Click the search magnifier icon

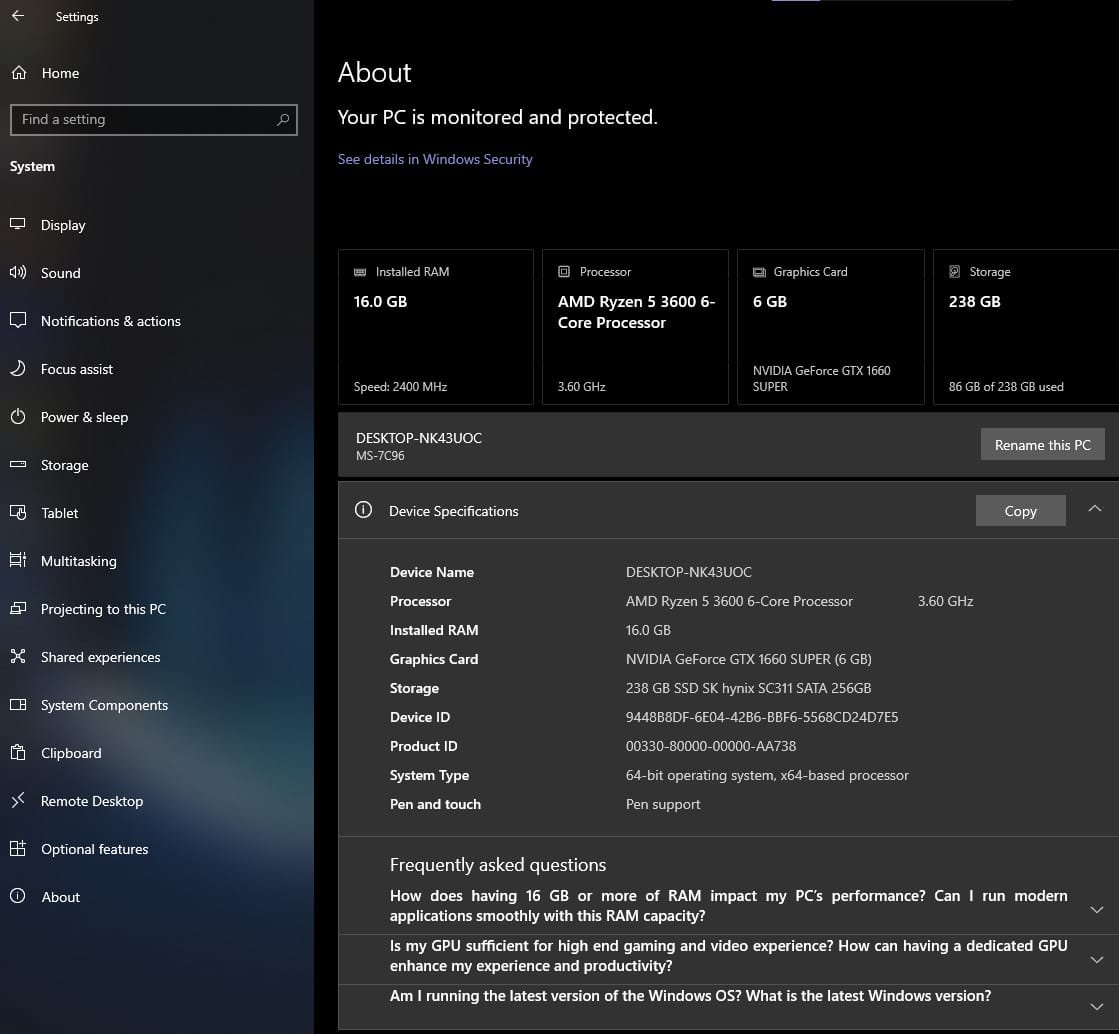[283, 119]
